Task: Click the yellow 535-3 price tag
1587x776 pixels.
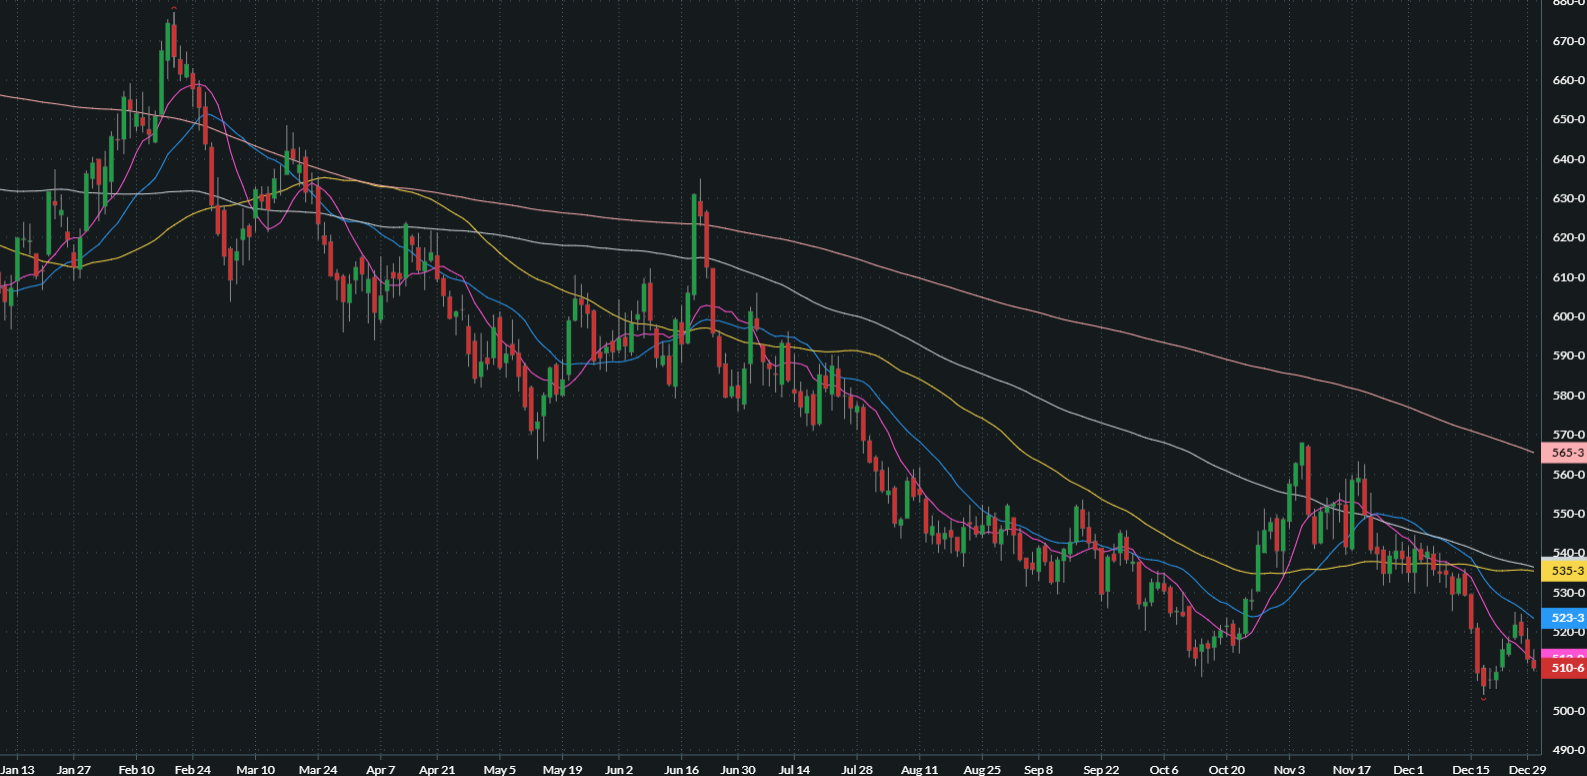Action: coord(1565,571)
